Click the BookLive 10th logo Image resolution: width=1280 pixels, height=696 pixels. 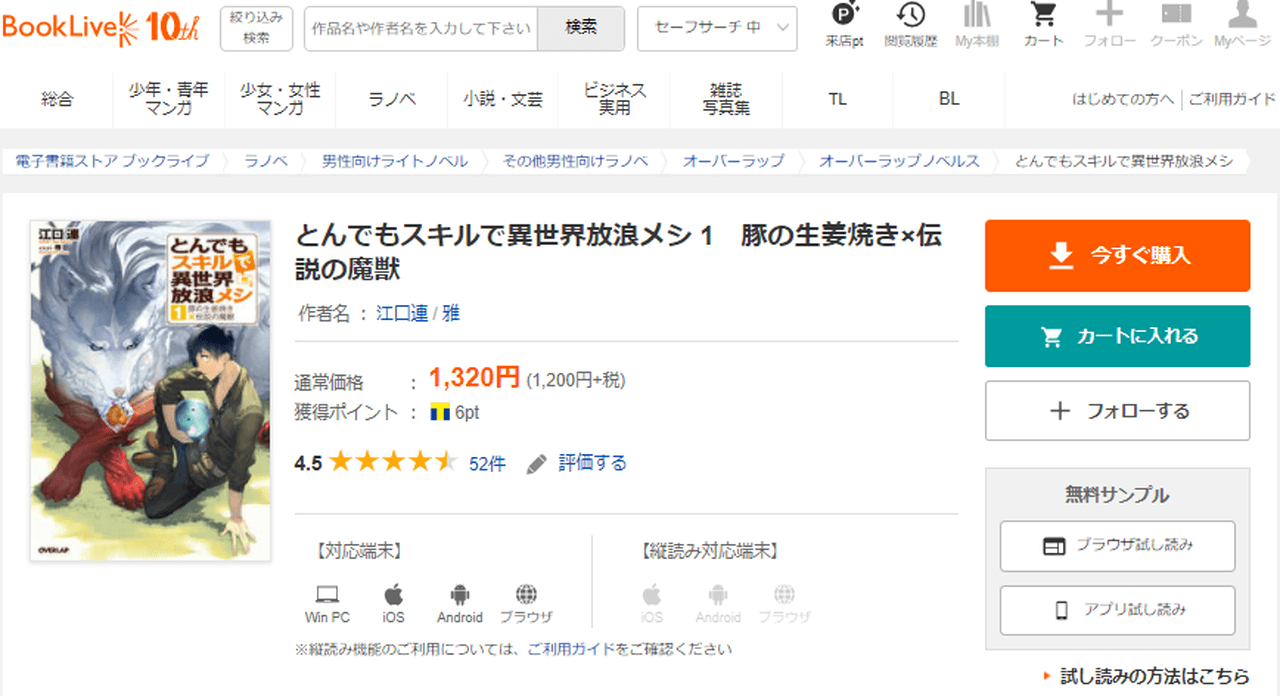click(100, 27)
